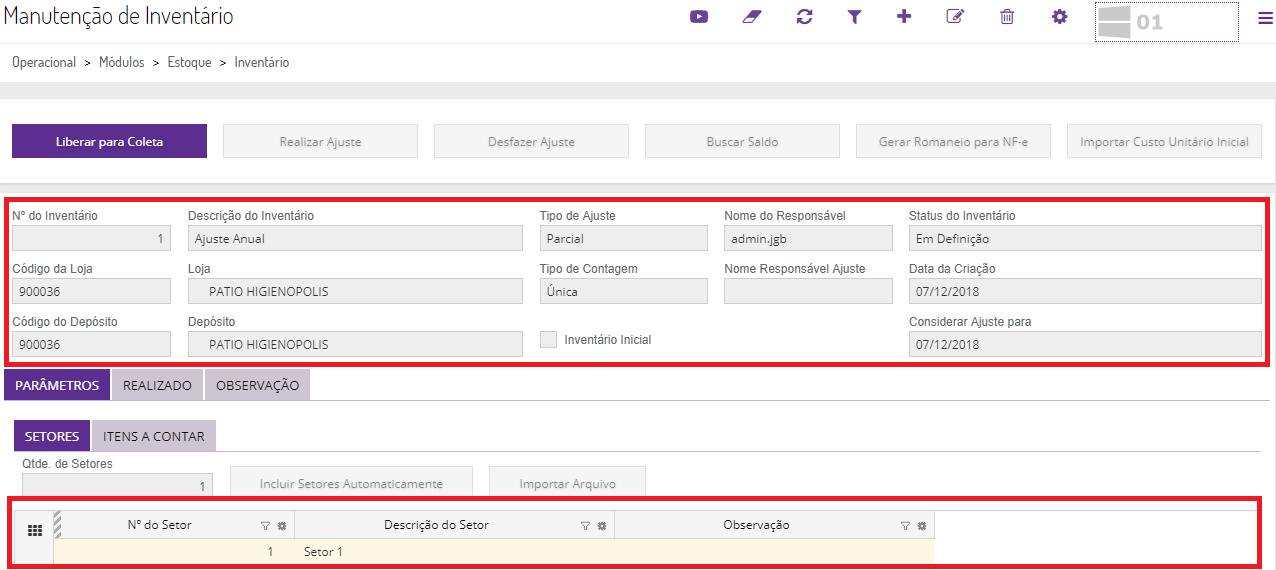
Task: Open column settings gear for Descrição do Setor
Action: 602,526
